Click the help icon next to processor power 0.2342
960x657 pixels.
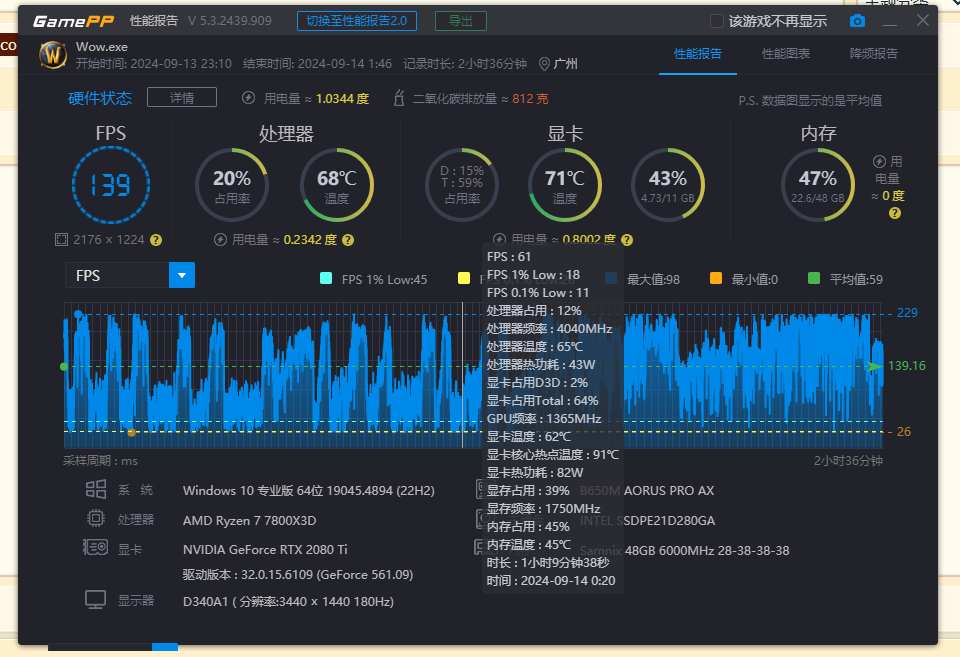click(346, 240)
